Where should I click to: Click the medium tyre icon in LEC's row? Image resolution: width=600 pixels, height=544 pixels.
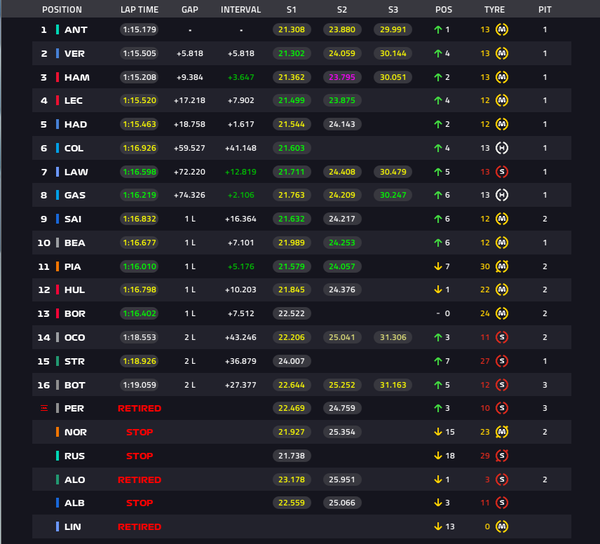(502, 100)
